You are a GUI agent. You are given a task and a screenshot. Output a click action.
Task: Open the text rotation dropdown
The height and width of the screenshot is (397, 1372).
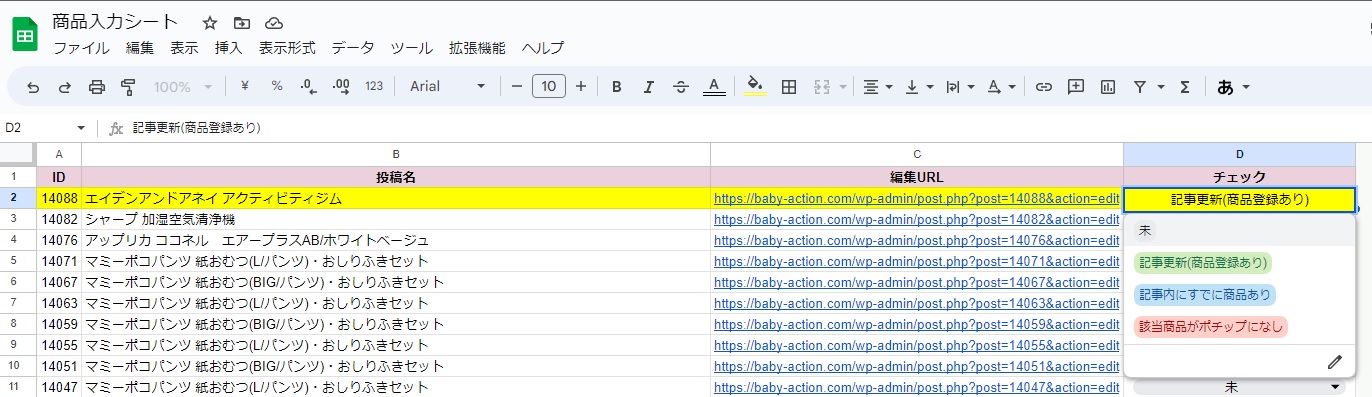pos(1000,87)
